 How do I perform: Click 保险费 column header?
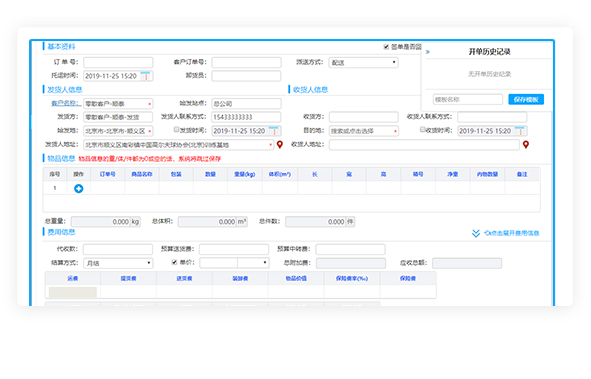[408, 278]
